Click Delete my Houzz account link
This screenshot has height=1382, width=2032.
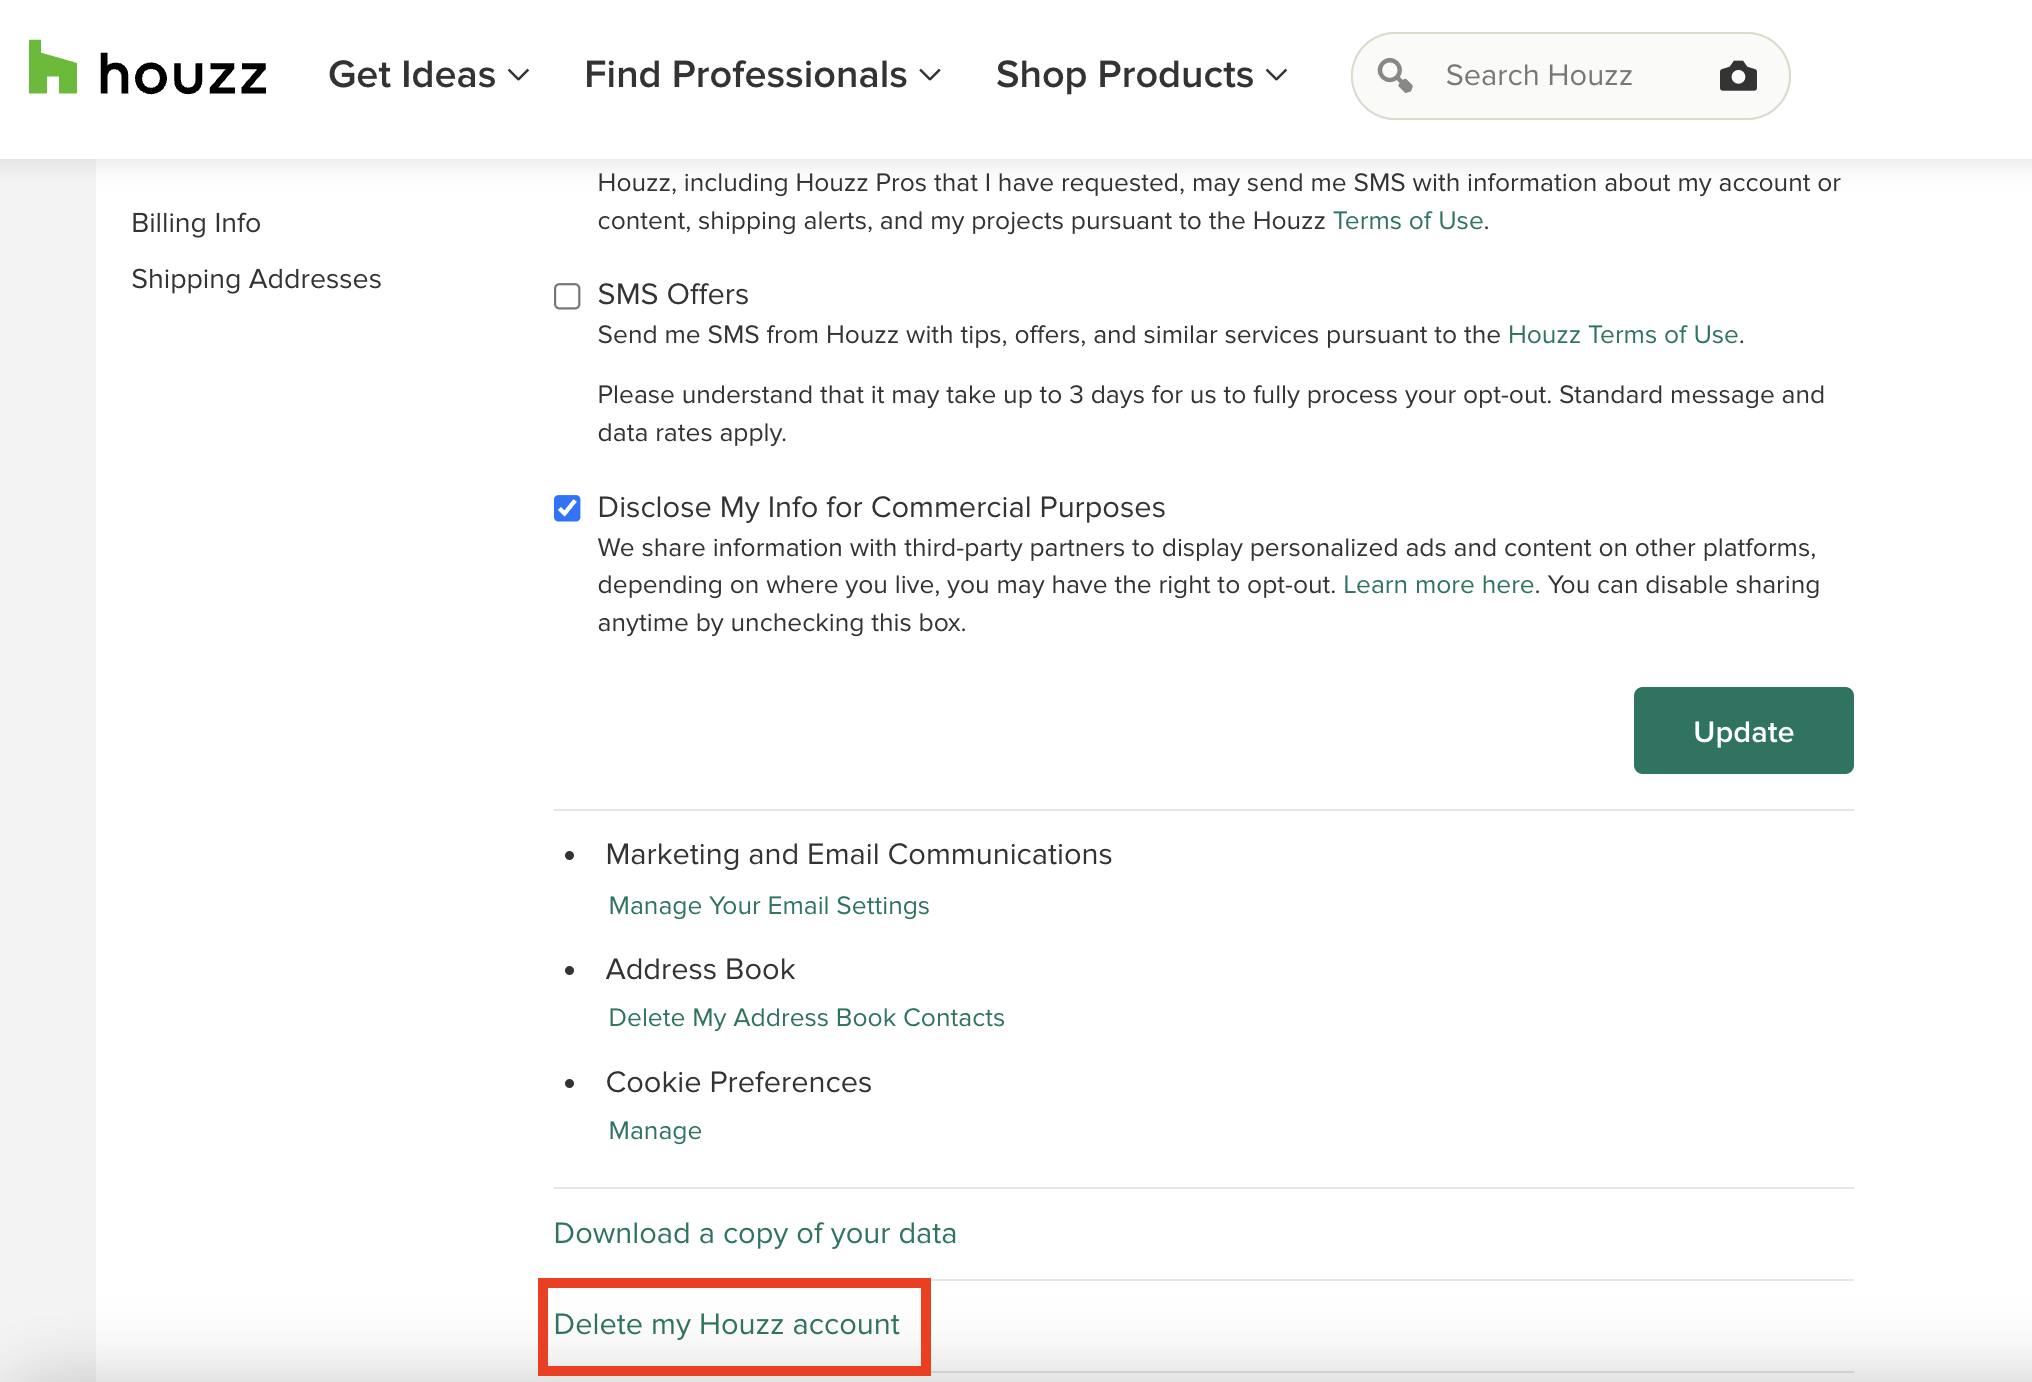point(727,1325)
